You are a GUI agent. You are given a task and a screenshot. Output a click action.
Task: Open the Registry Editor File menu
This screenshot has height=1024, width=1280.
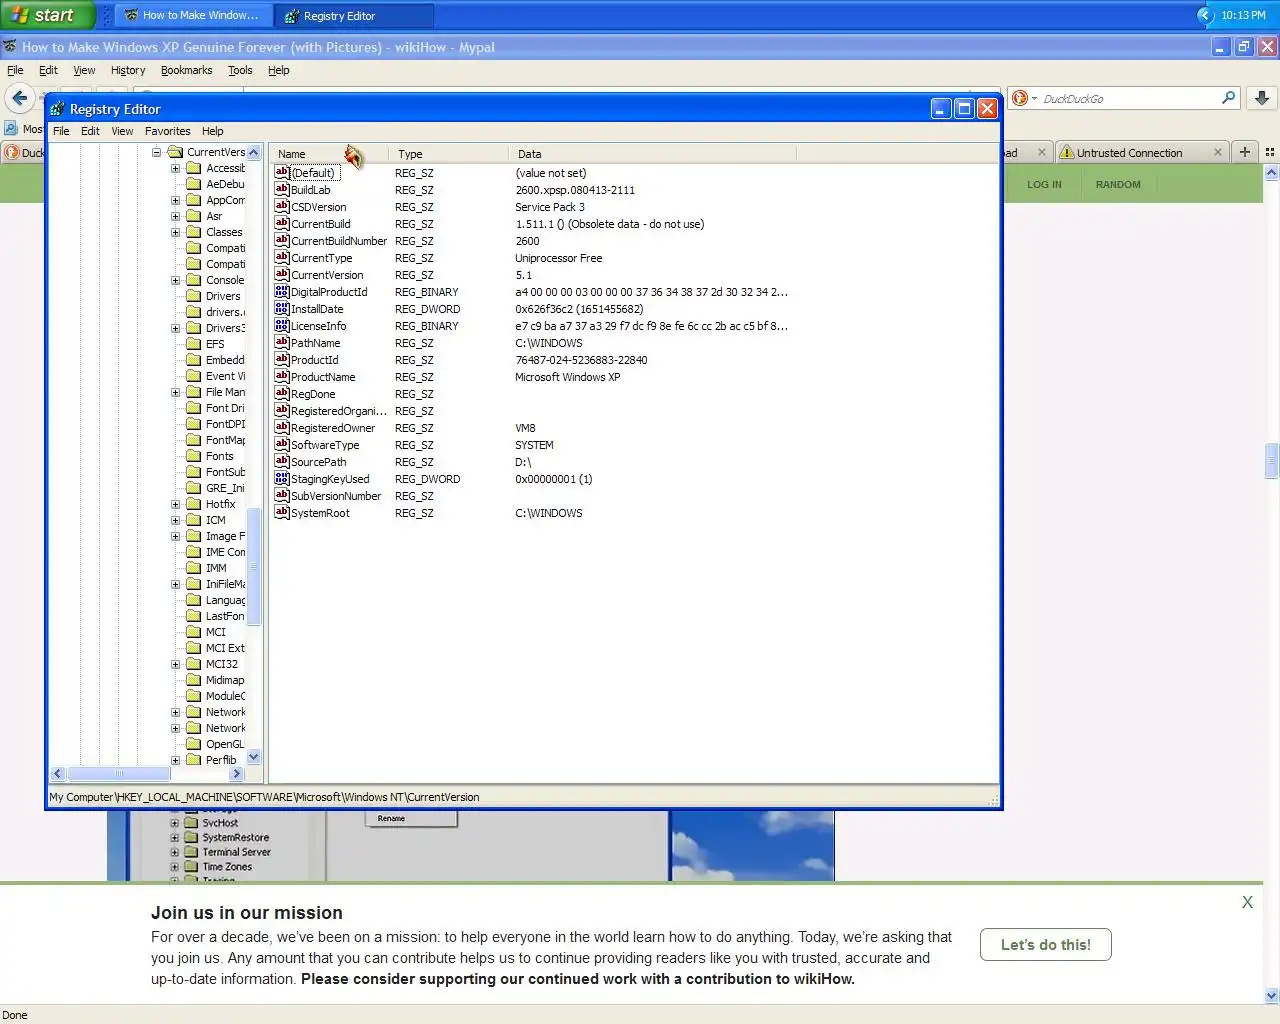61,131
